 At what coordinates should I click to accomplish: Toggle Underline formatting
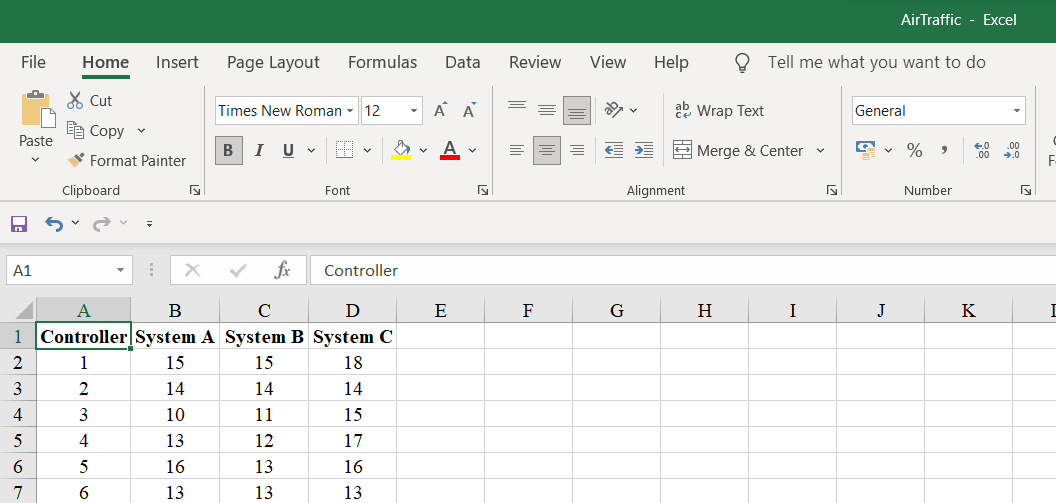point(288,150)
